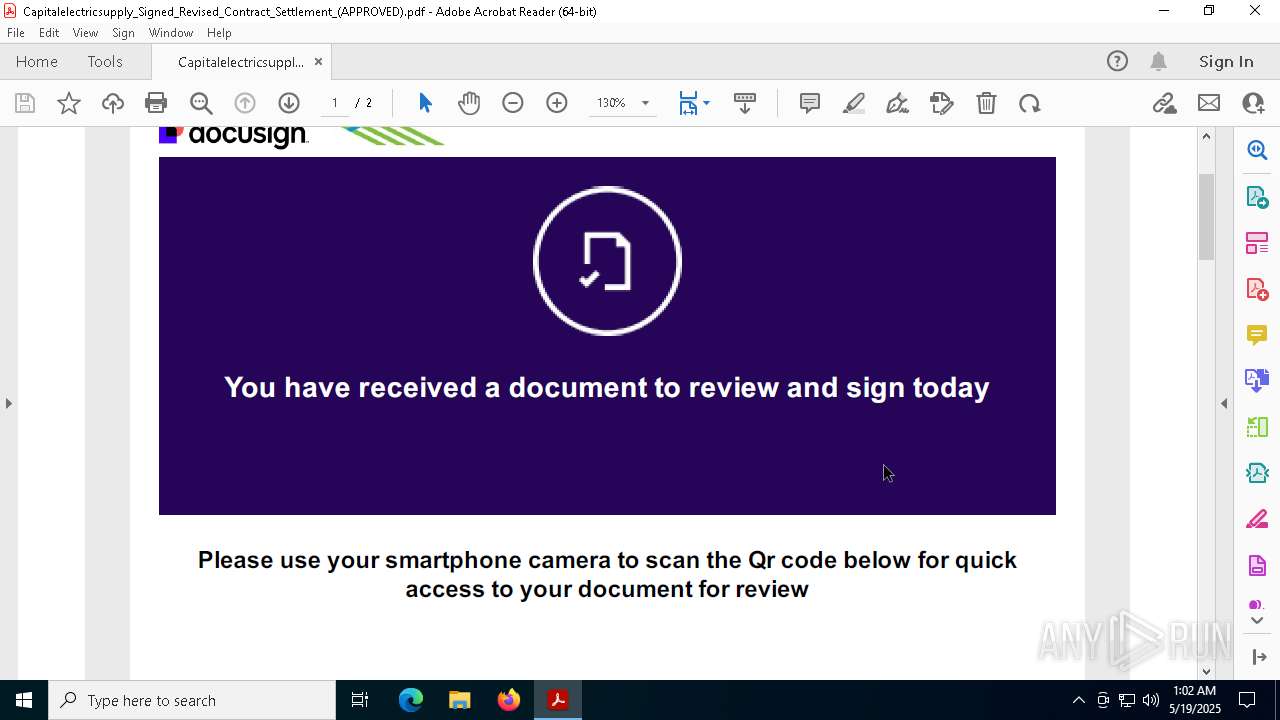Show more tools chevron in sidebar

coord(1257,621)
